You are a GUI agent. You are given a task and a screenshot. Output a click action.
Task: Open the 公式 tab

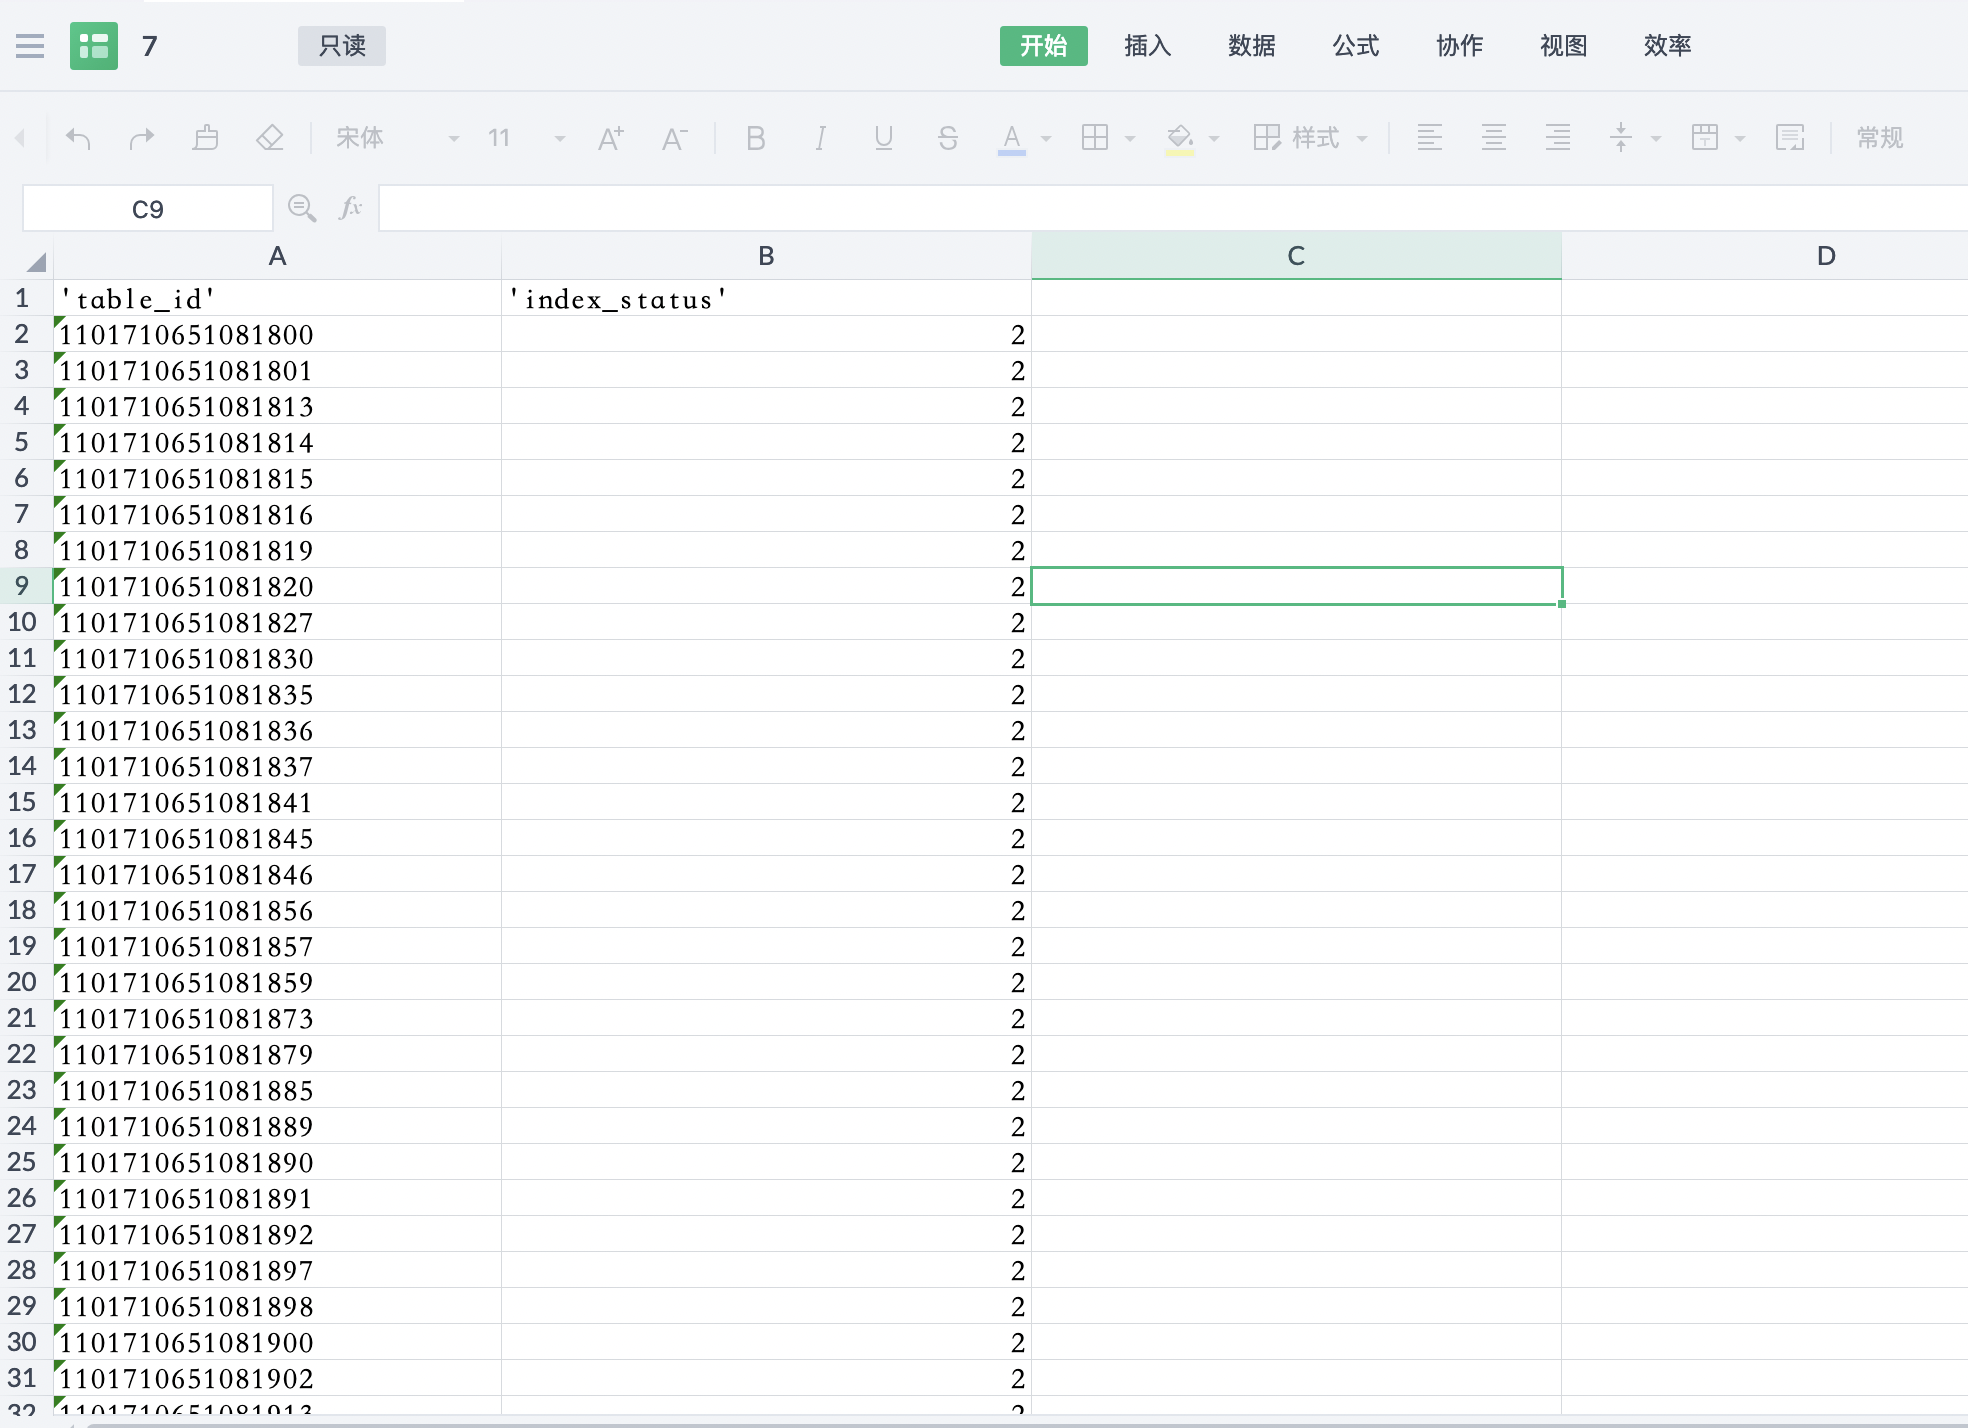[1355, 46]
